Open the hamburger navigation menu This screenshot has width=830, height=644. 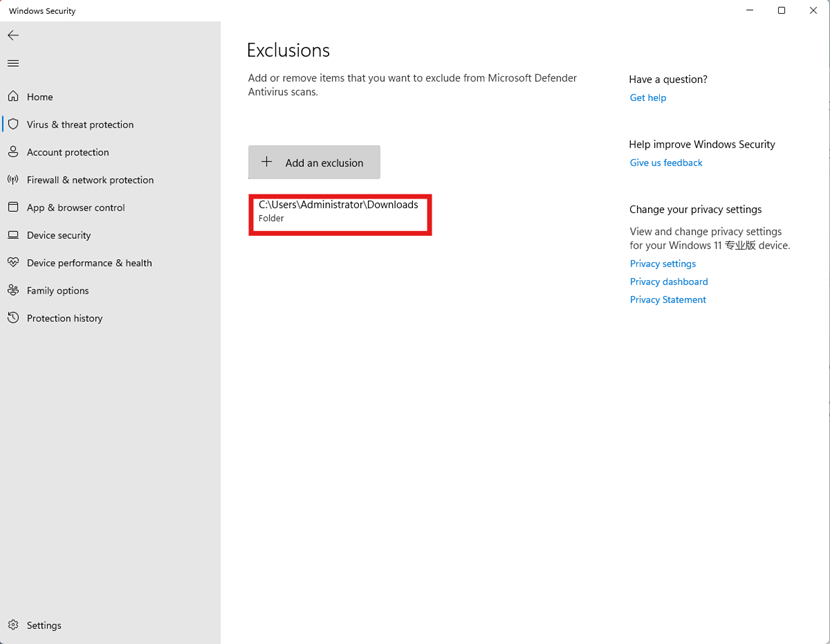[13, 64]
